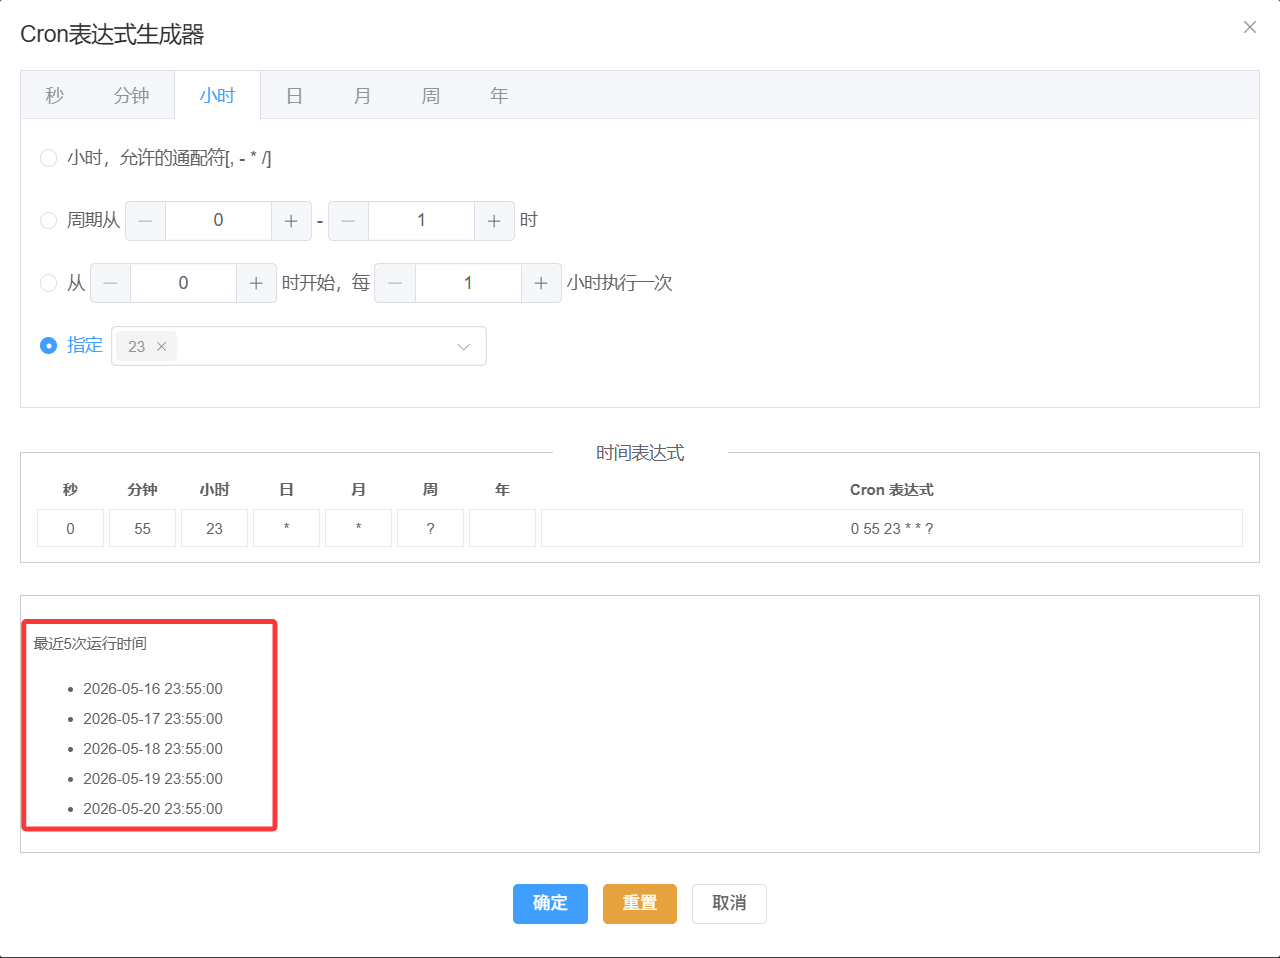Click the Cron 表达式 result field

click(x=892, y=528)
